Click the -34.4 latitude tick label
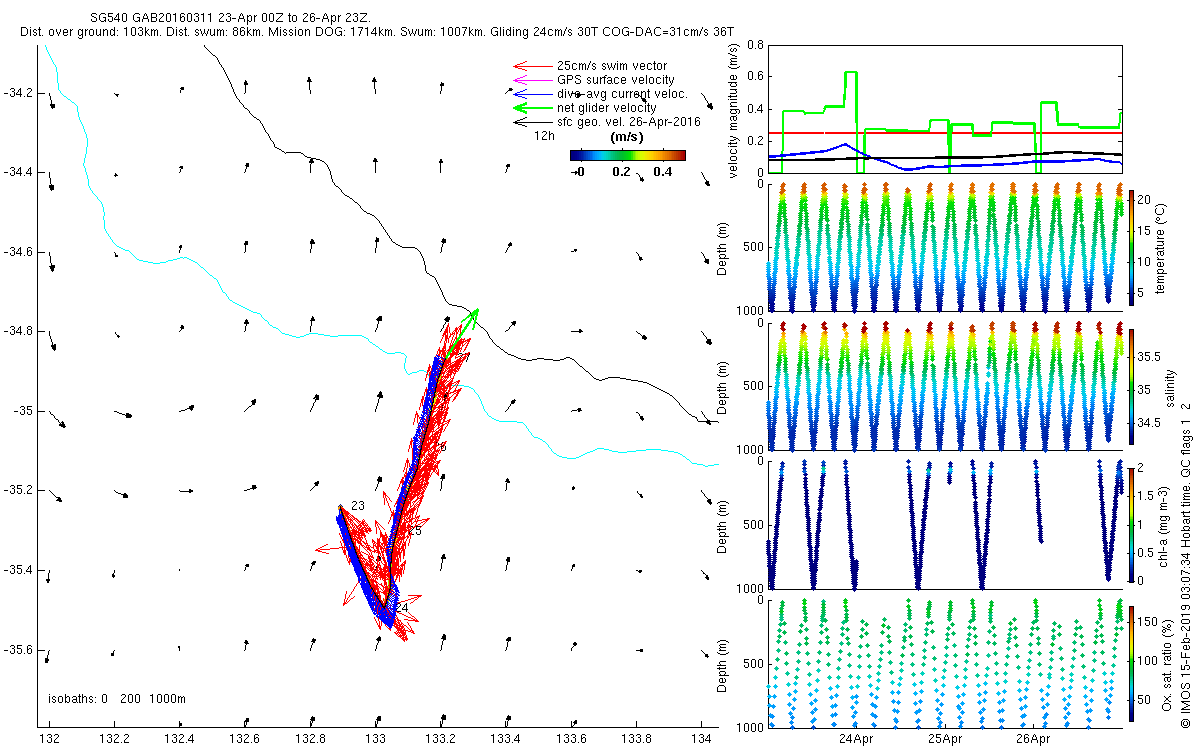Screen dimensions: 1200x750 tap(19, 172)
